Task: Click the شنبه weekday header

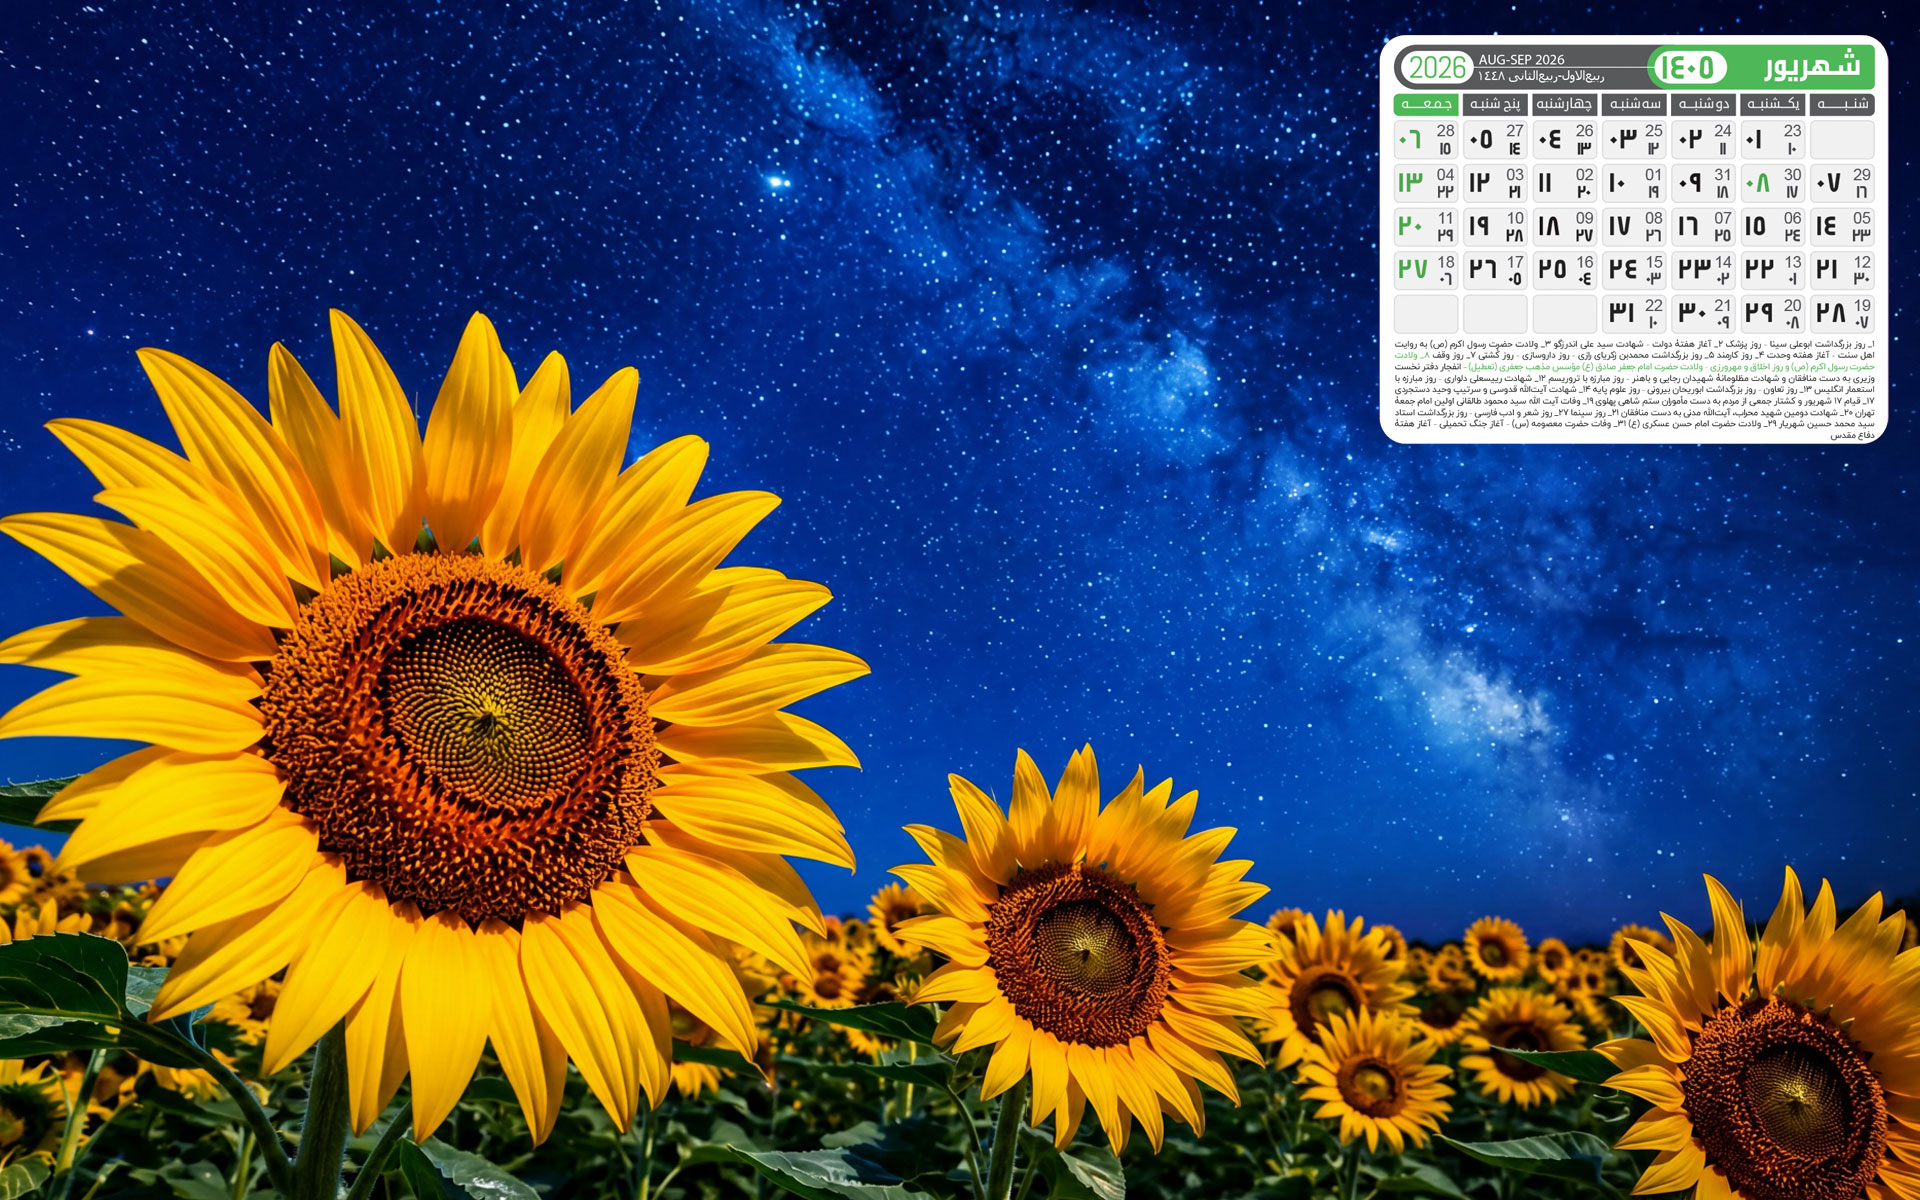Action: pyautogui.click(x=1842, y=104)
